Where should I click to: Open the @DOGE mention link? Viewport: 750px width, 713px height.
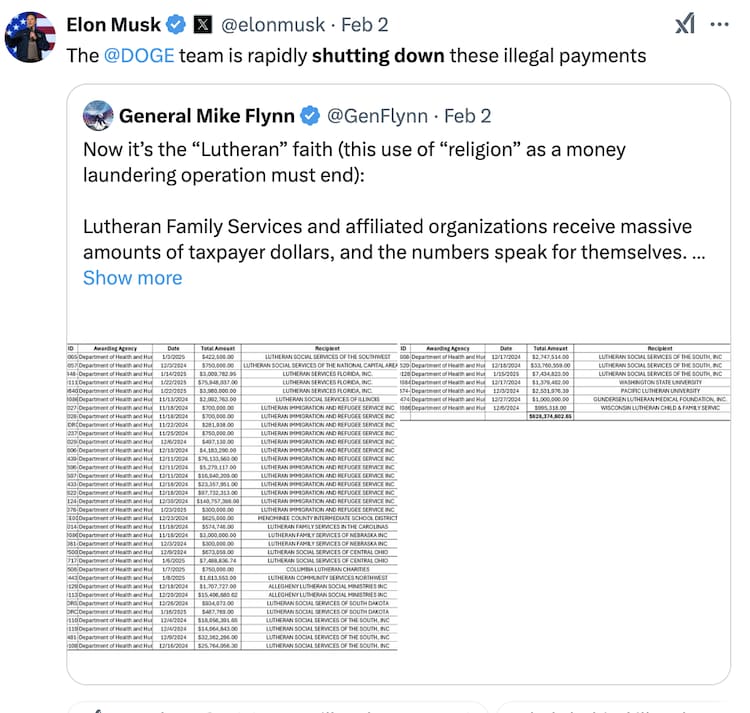(x=139, y=56)
